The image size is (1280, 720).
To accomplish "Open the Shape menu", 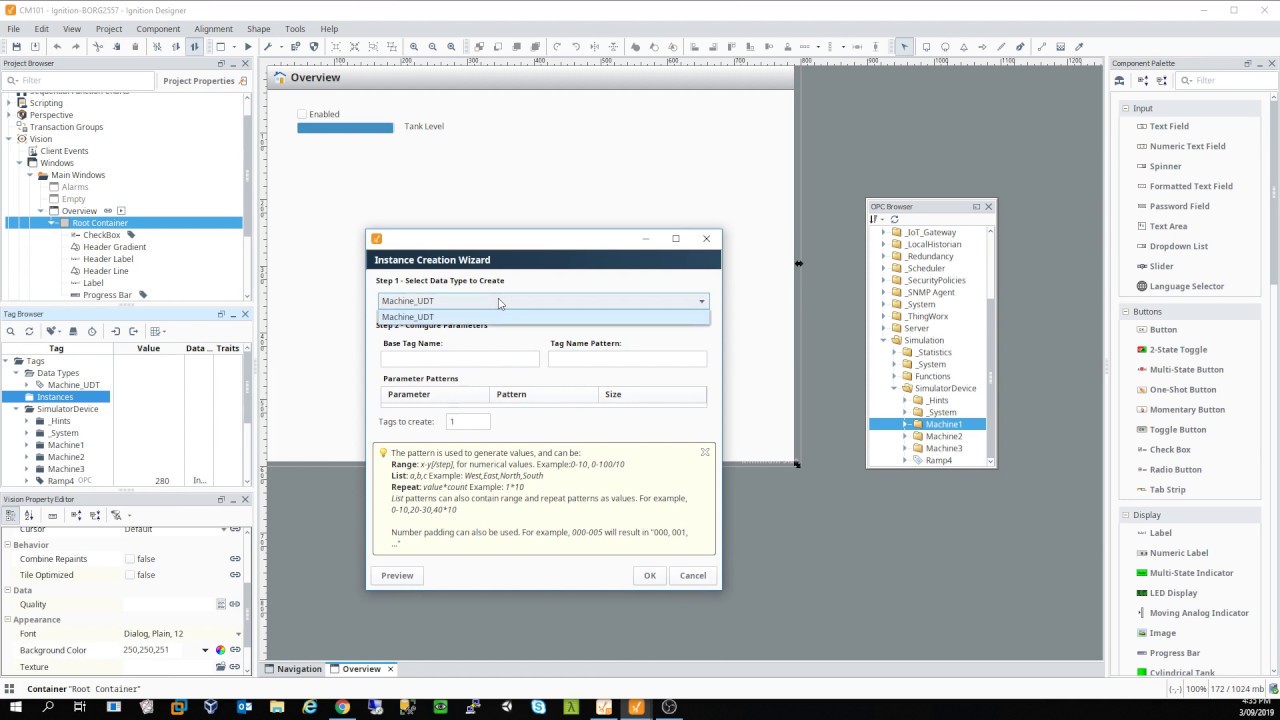I will tap(258, 29).
